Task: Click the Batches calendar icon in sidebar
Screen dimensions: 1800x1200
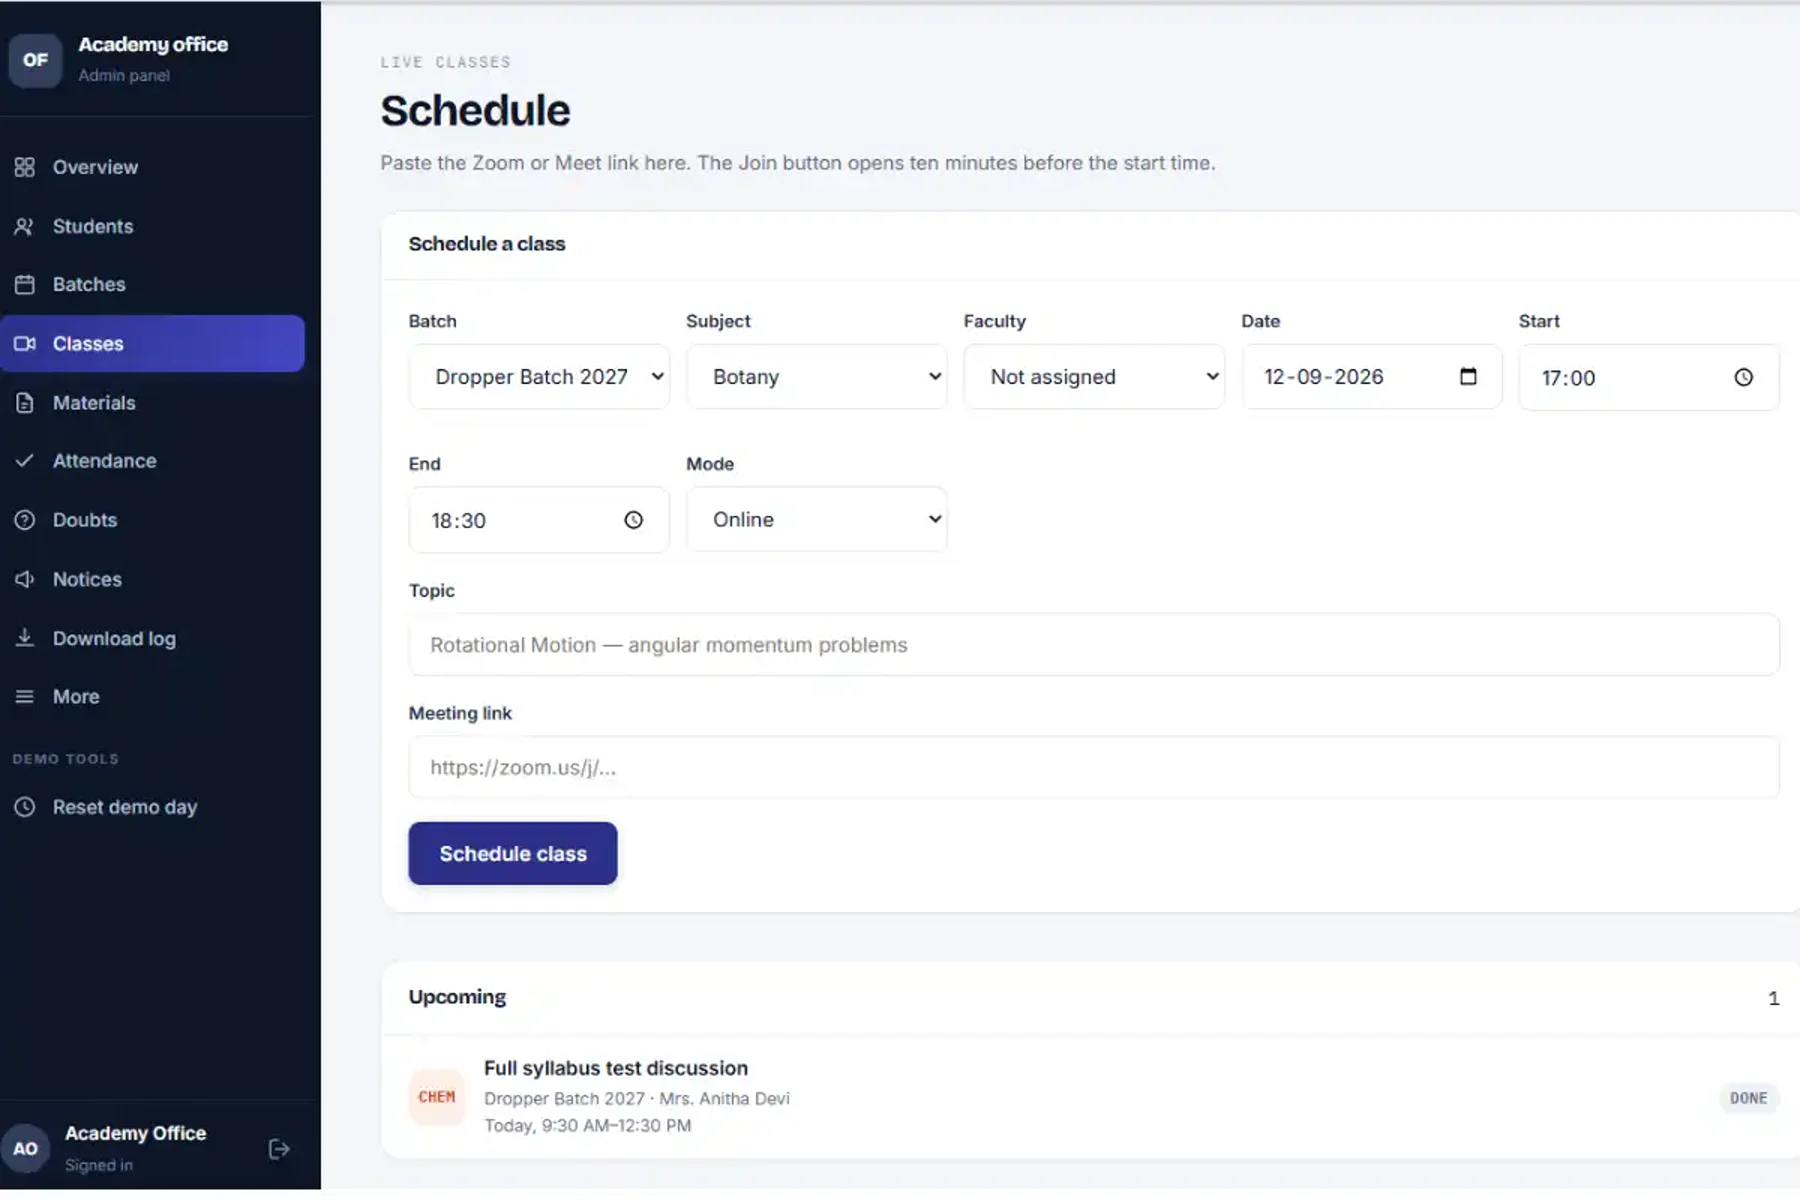Action: click(x=25, y=285)
